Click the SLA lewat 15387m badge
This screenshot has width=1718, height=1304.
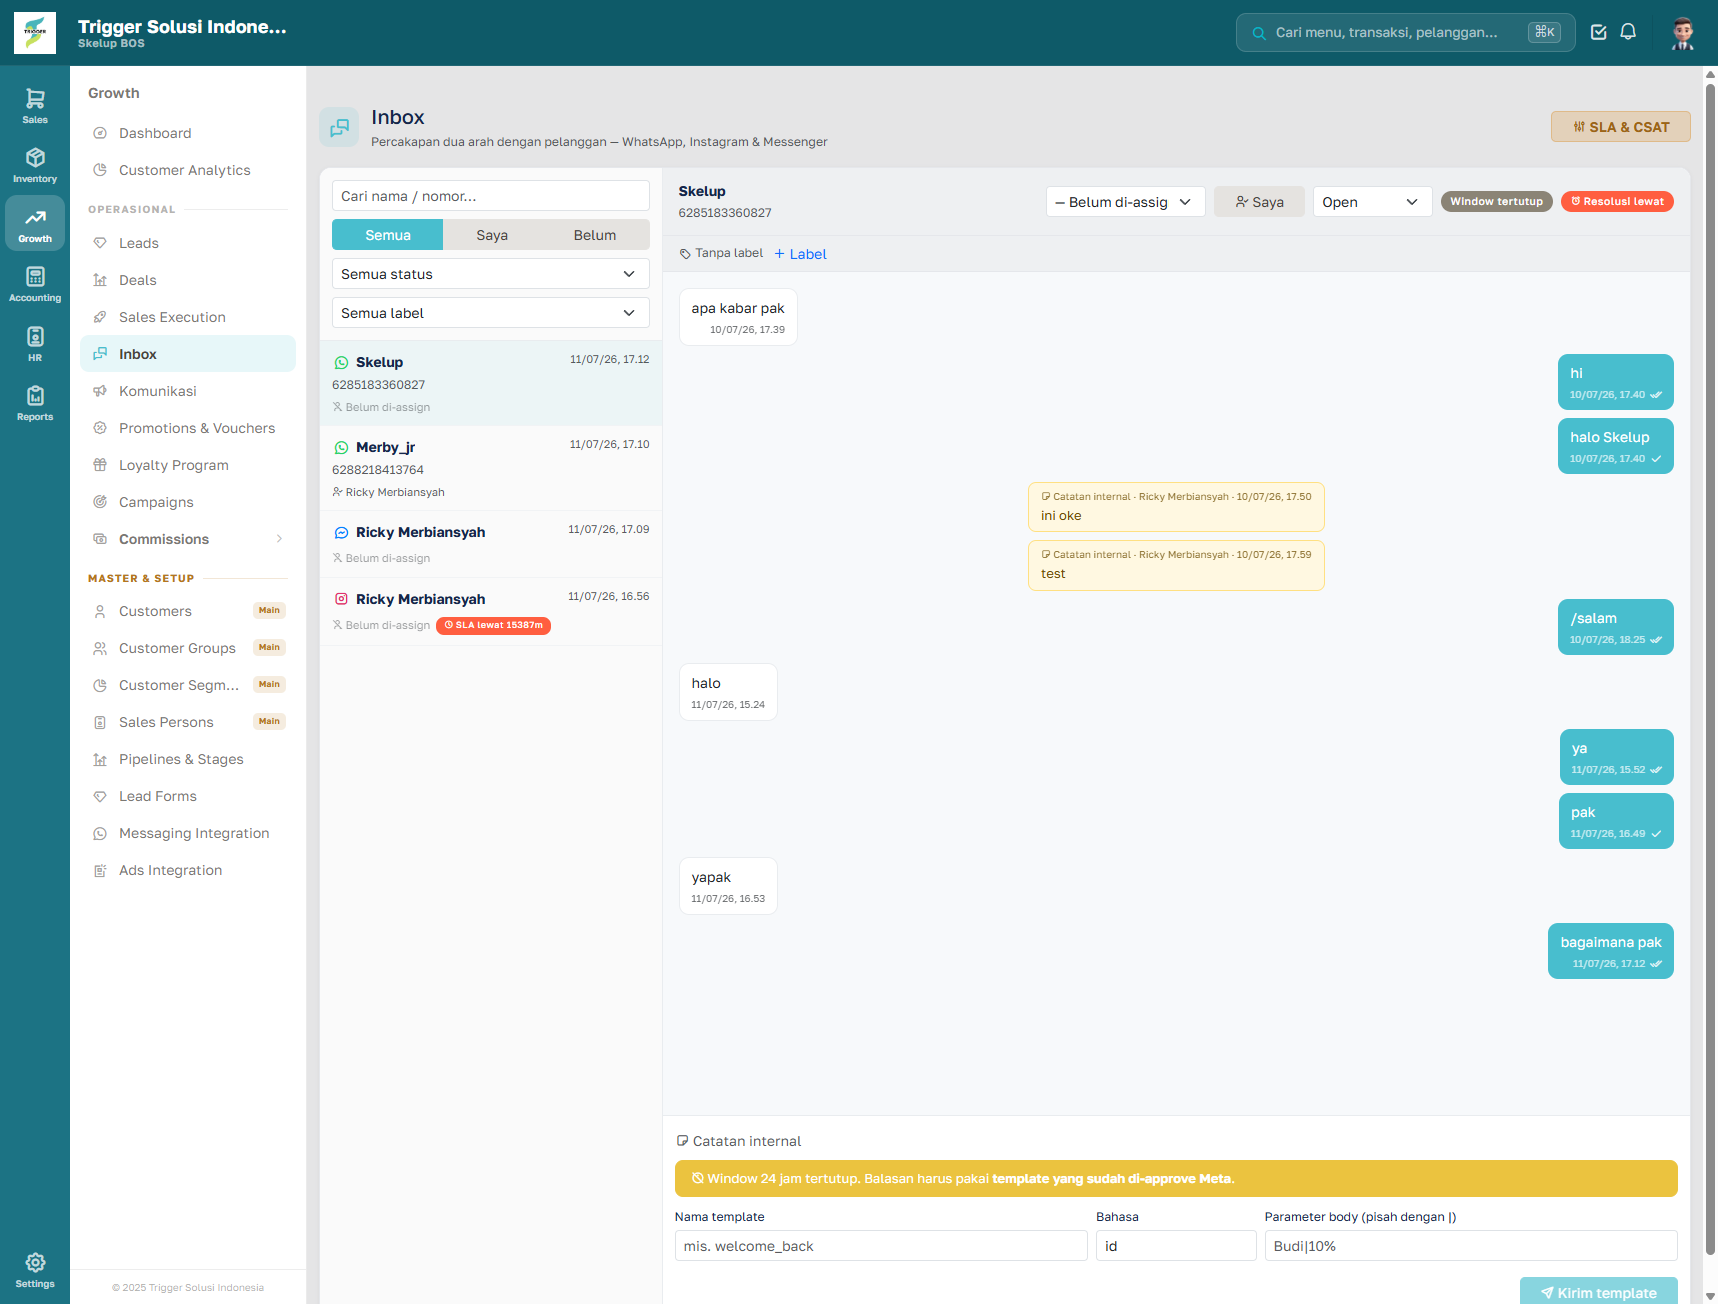[493, 625]
